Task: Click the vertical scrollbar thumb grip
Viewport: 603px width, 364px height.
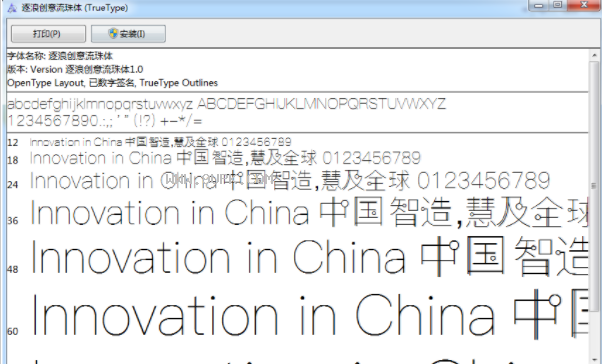Action: coord(594,186)
